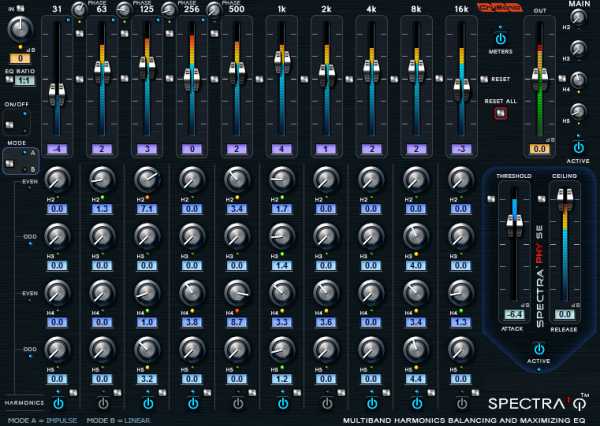The height and width of the screenshot is (426, 600).
Task: Disable harmonics power icon under the 256 band
Action: [193, 403]
